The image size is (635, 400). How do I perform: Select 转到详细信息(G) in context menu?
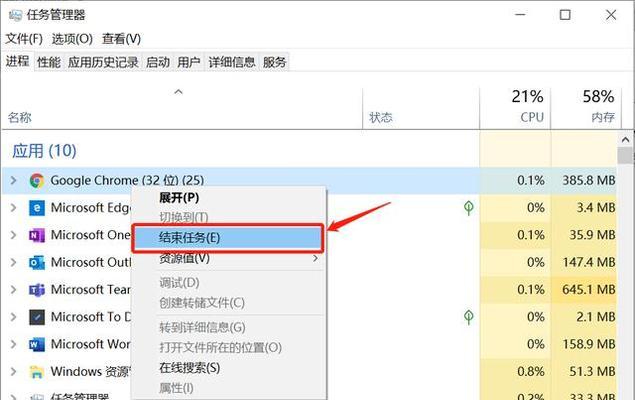202,327
